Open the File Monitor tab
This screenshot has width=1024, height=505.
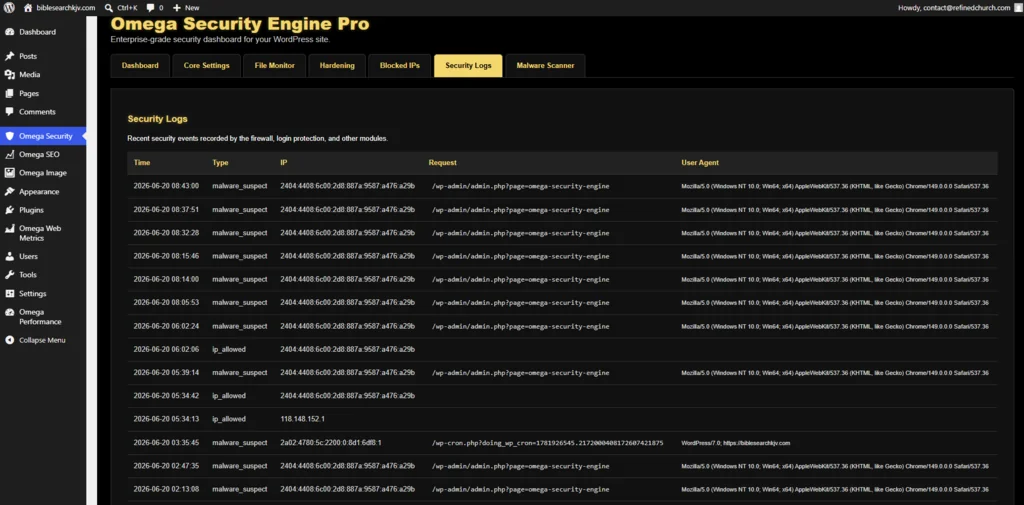[x=274, y=65]
